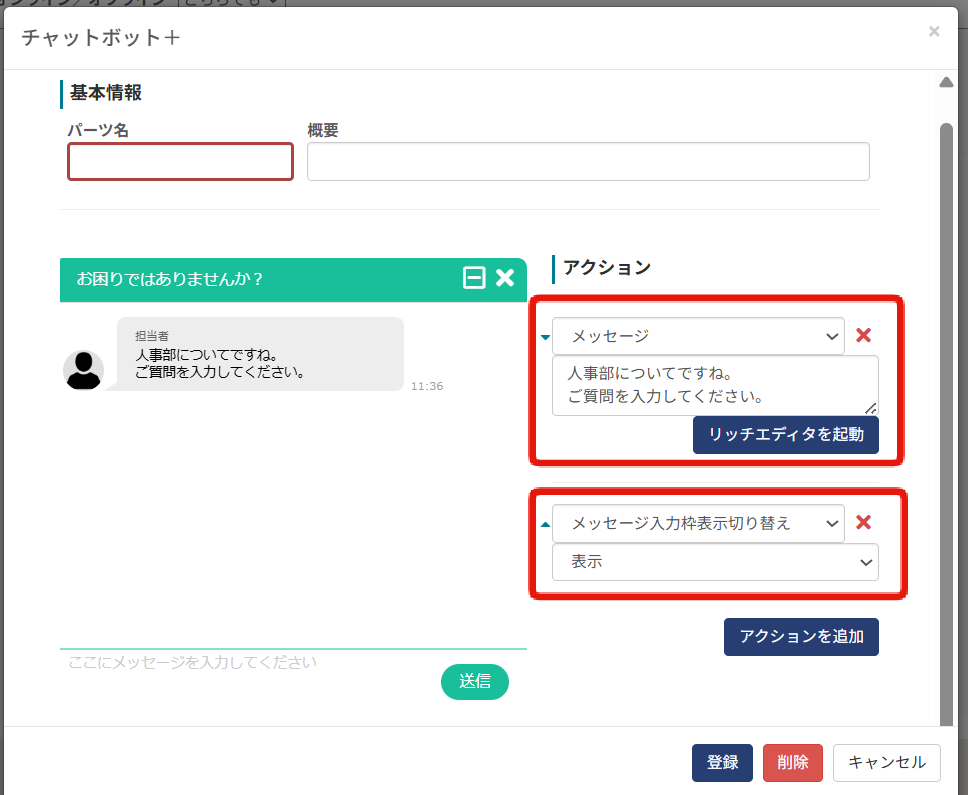Image resolution: width=968 pixels, height=795 pixels.
Task: Click the 送信 button in chat preview
Action: [x=475, y=681]
